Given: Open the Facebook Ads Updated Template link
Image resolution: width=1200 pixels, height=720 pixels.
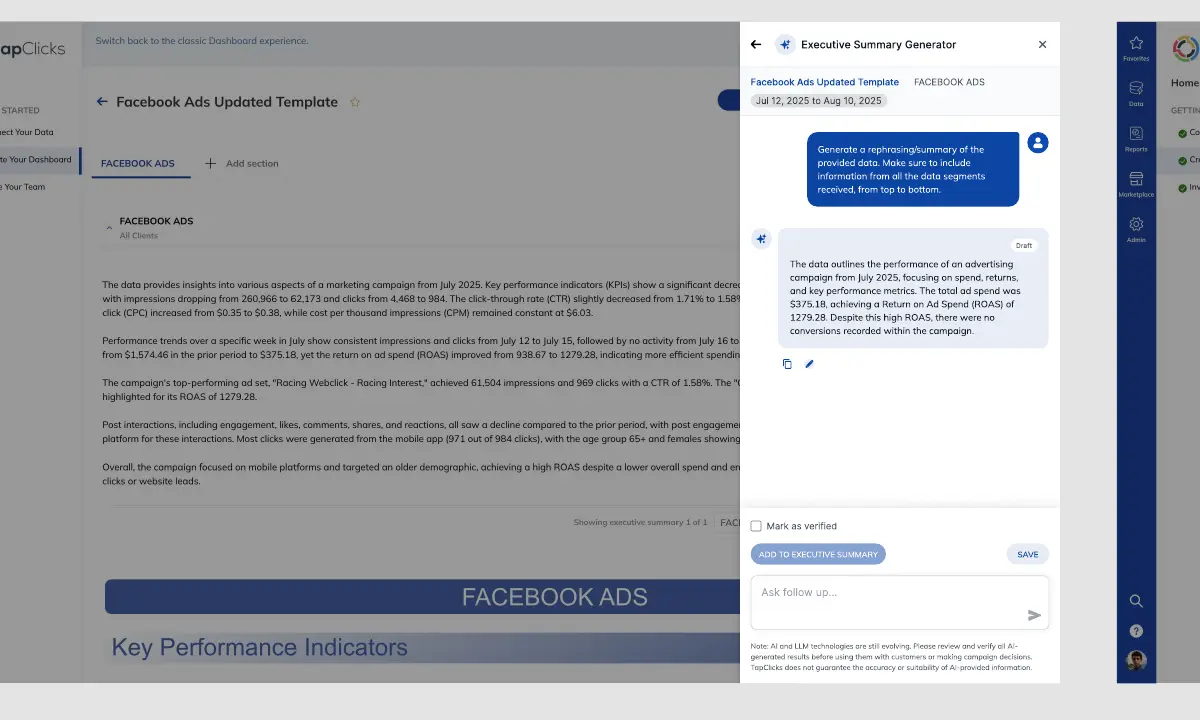Looking at the screenshot, I should pyautogui.click(x=825, y=82).
